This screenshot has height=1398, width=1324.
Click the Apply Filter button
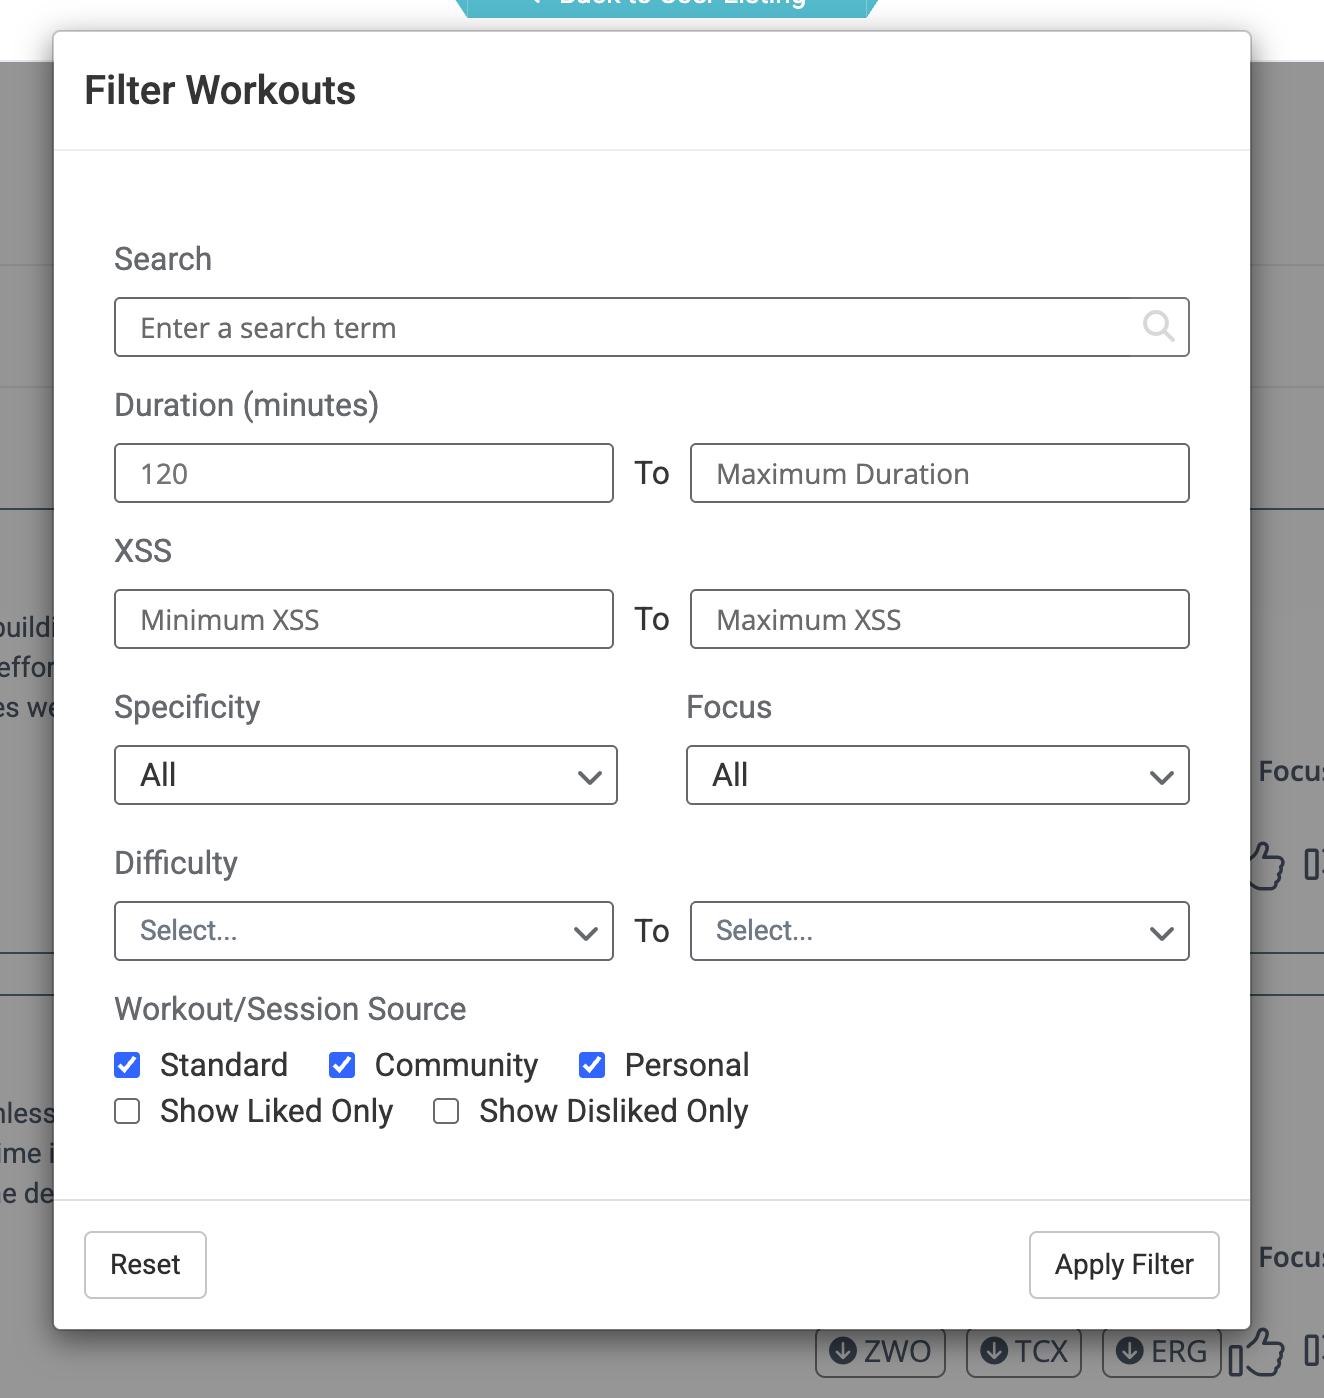point(1124,1265)
